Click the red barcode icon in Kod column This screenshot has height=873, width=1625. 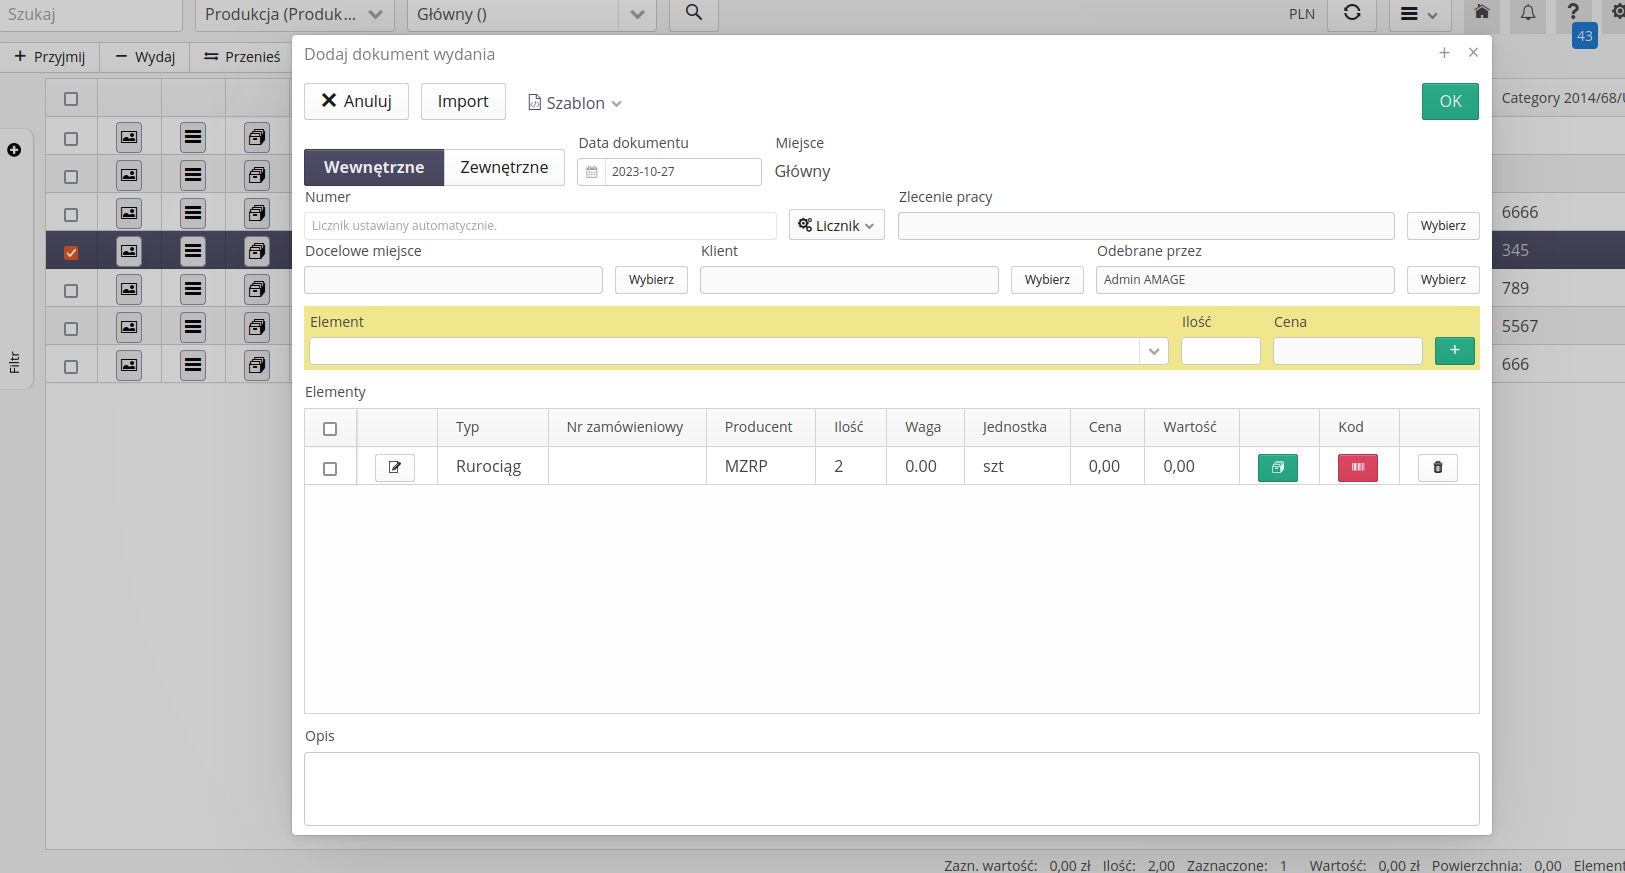[1357, 467]
